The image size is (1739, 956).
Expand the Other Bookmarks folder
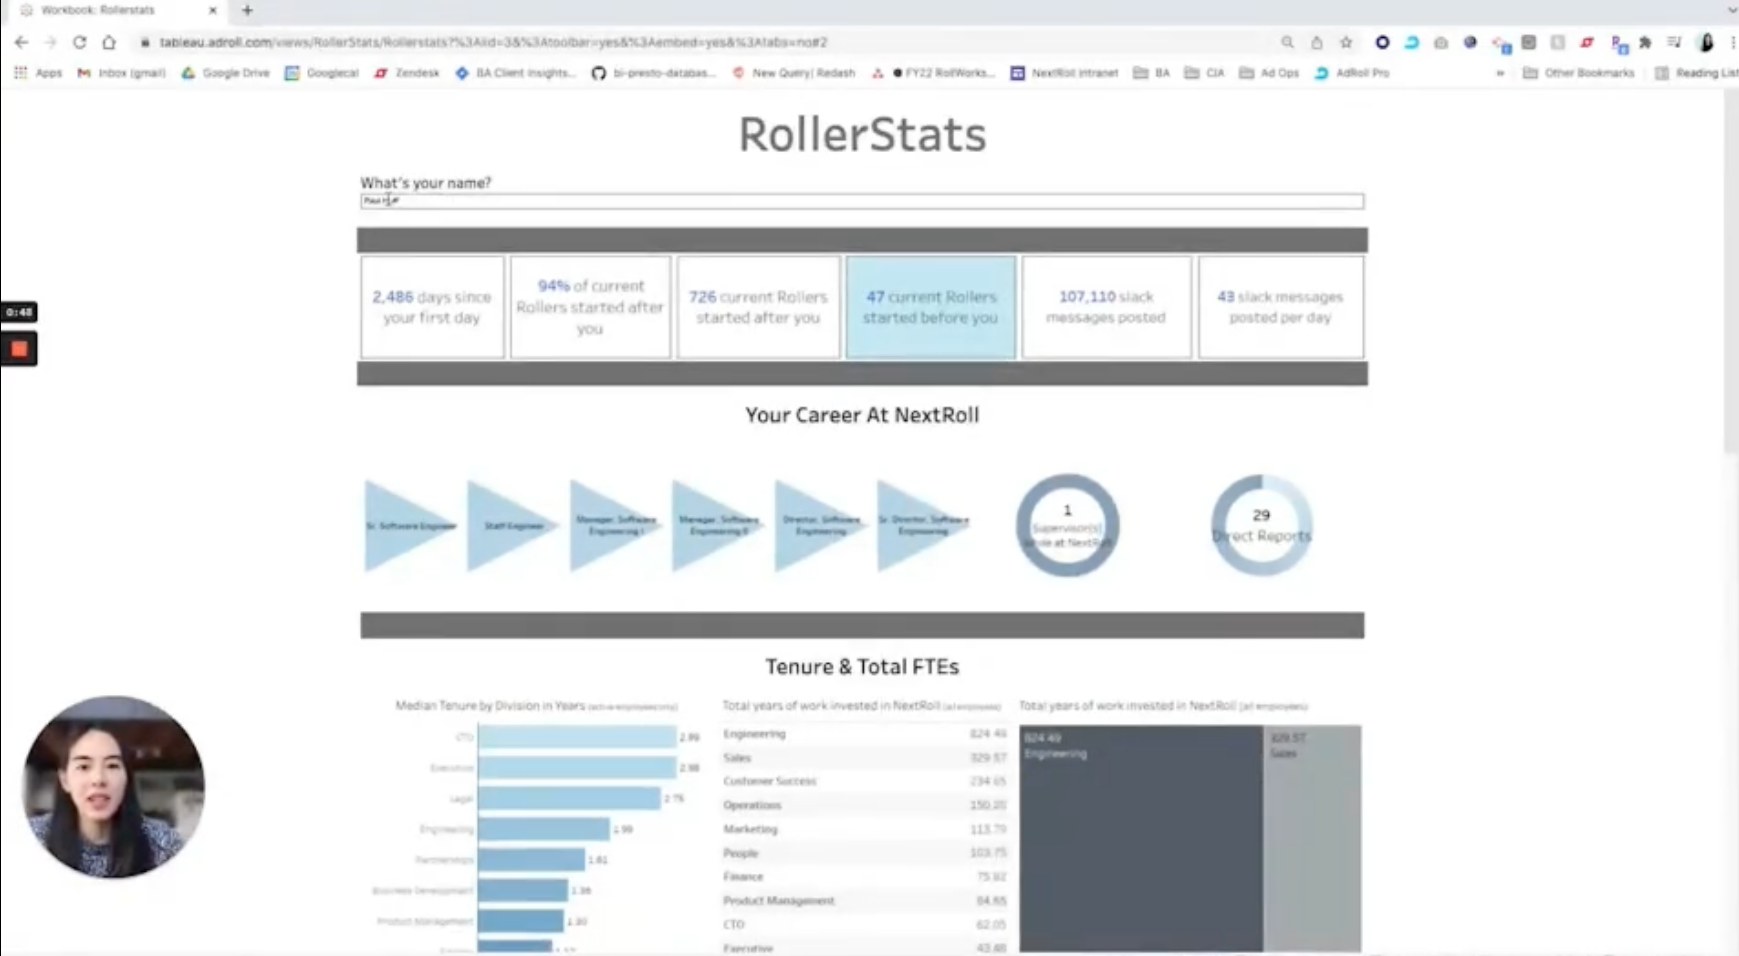1578,73
